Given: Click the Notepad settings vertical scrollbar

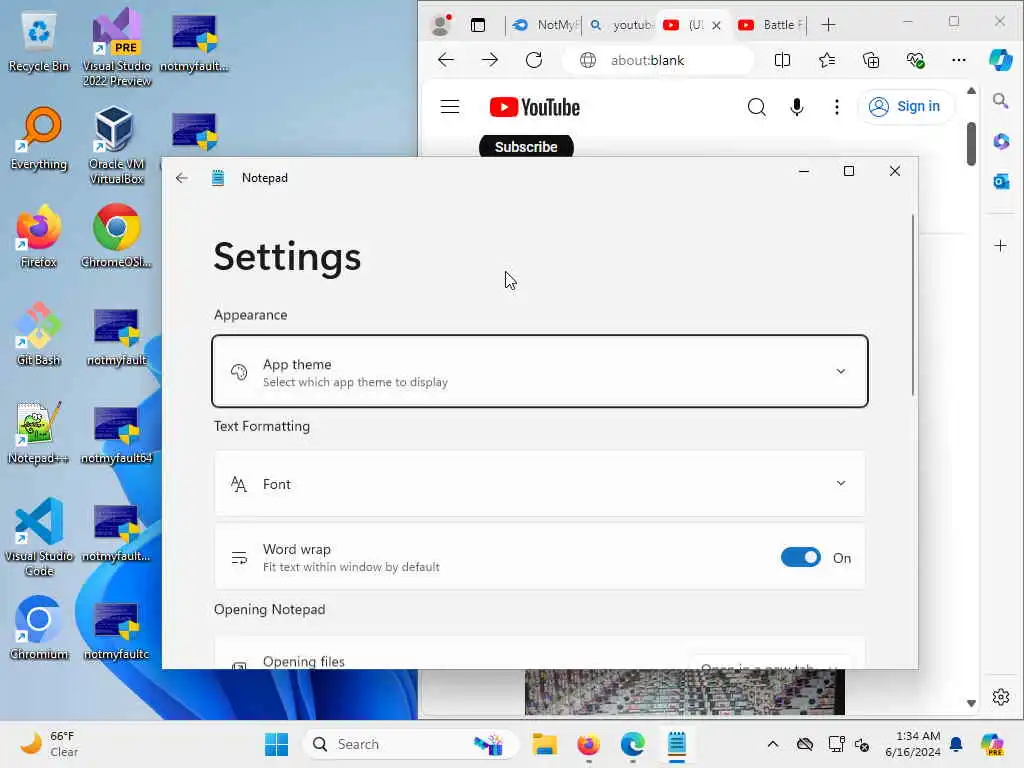Looking at the screenshot, I should (x=912, y=305).
